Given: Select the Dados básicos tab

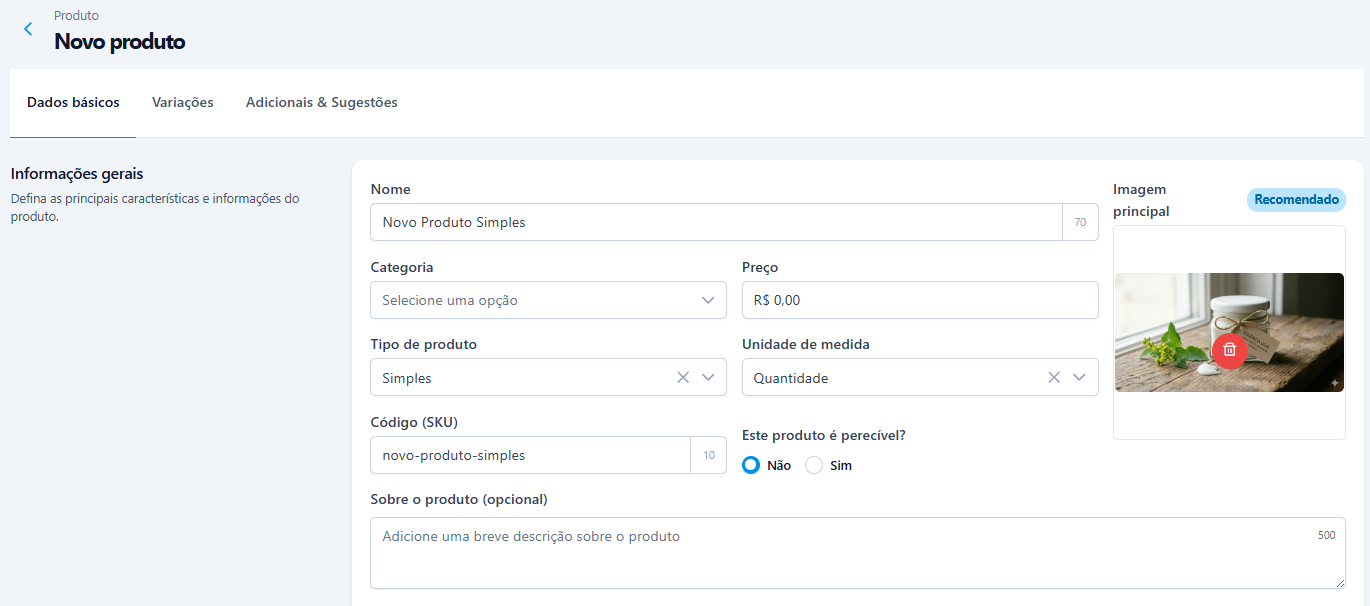Looking at the screenshot, I should [73, 103].
